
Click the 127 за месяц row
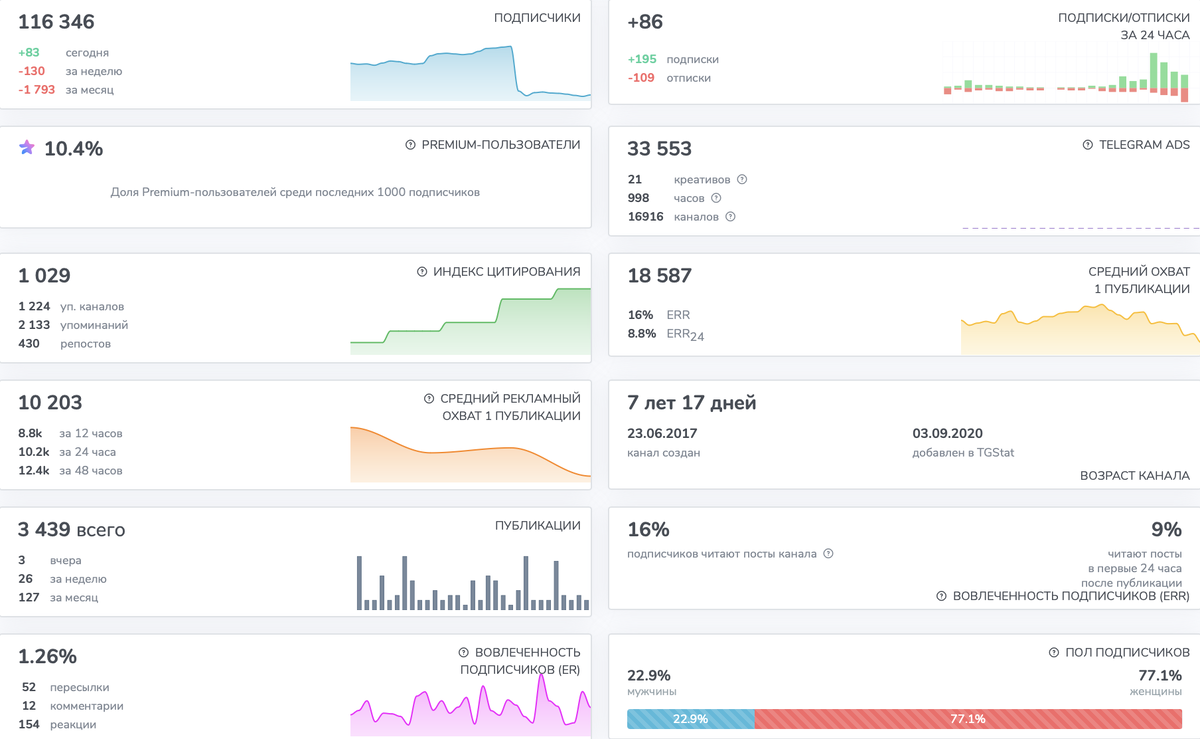tap(60, 598)
